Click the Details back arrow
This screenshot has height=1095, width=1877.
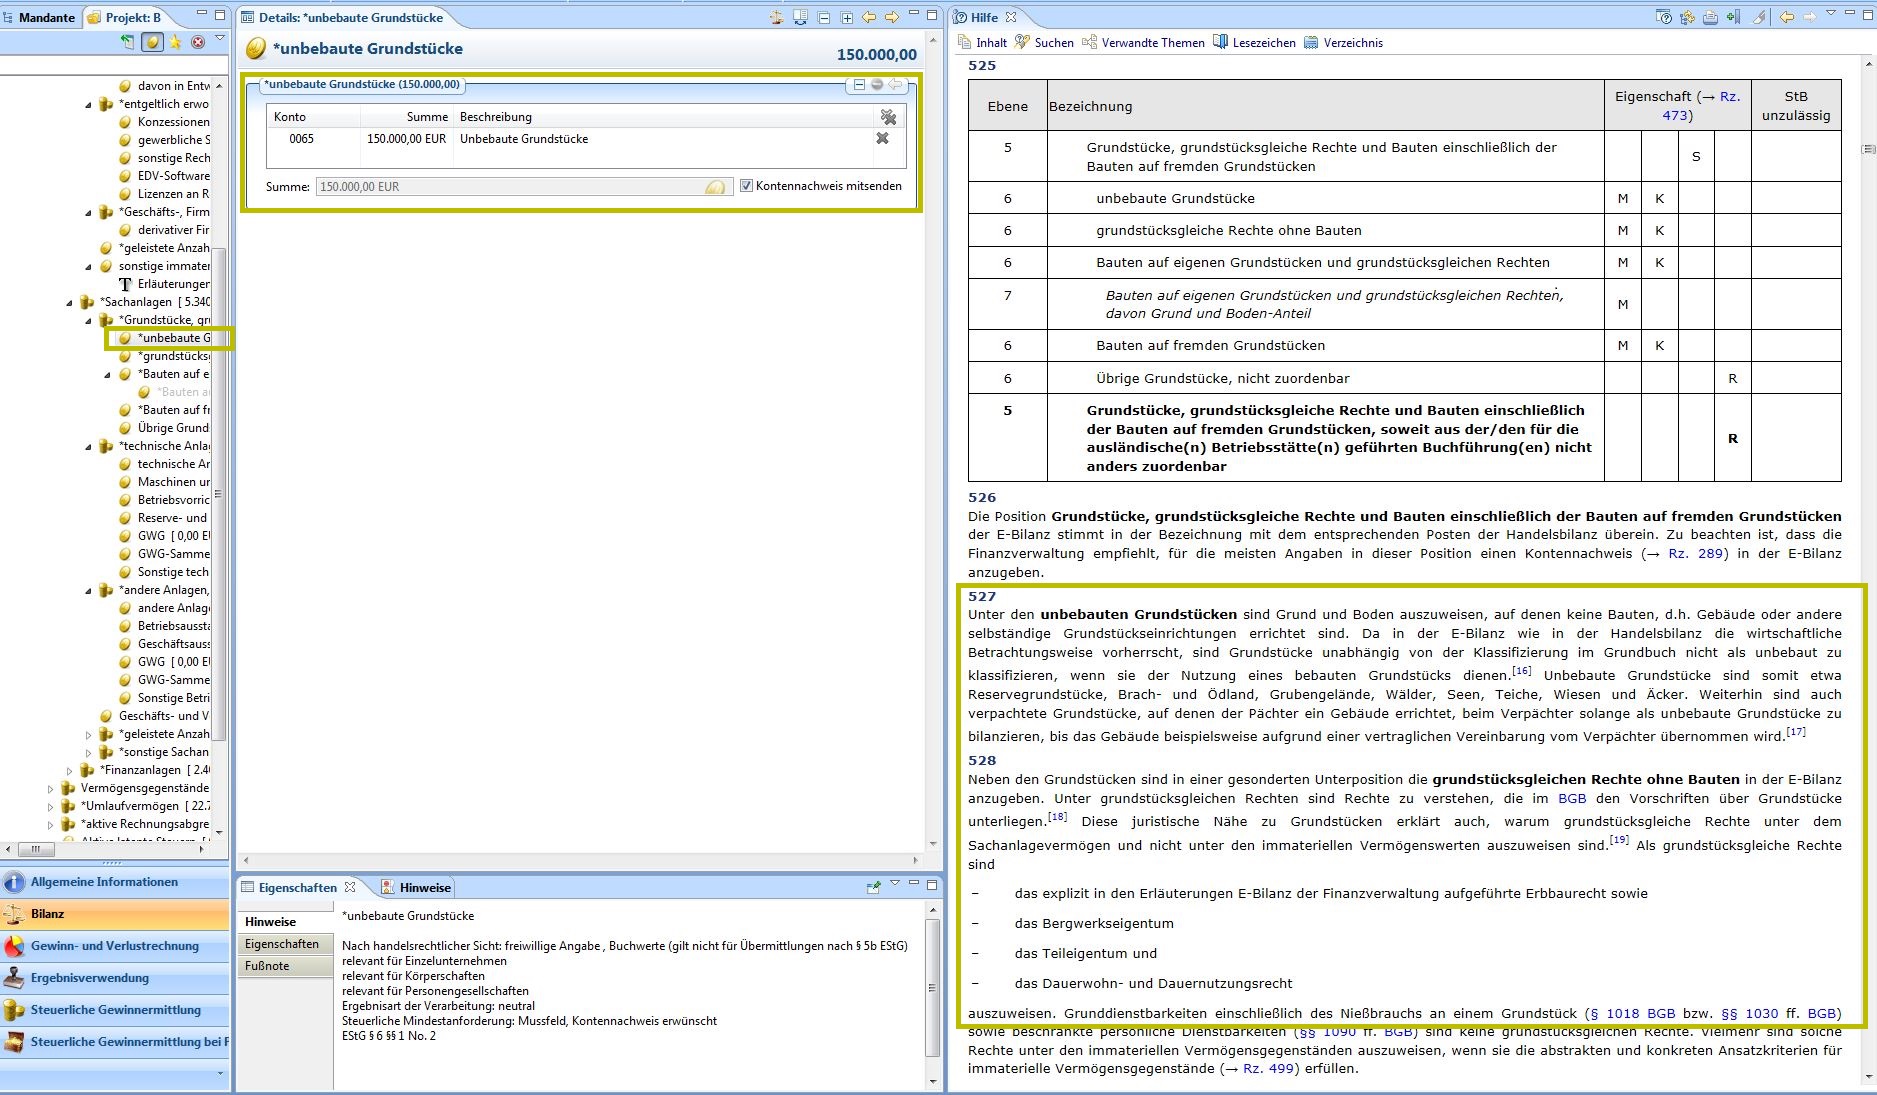point(869,17)
